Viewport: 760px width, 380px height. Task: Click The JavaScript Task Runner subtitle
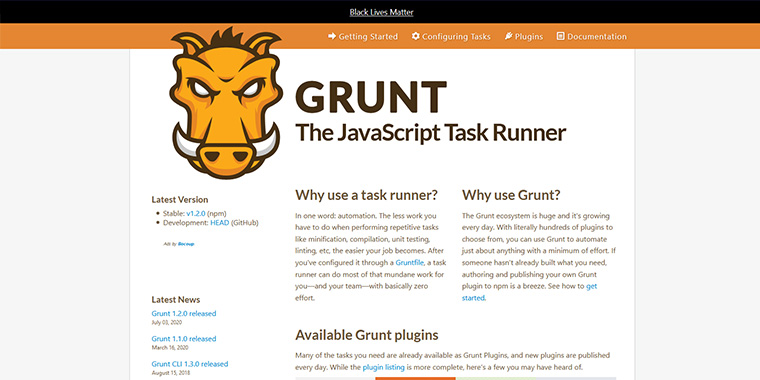click(x=430, y=132)
